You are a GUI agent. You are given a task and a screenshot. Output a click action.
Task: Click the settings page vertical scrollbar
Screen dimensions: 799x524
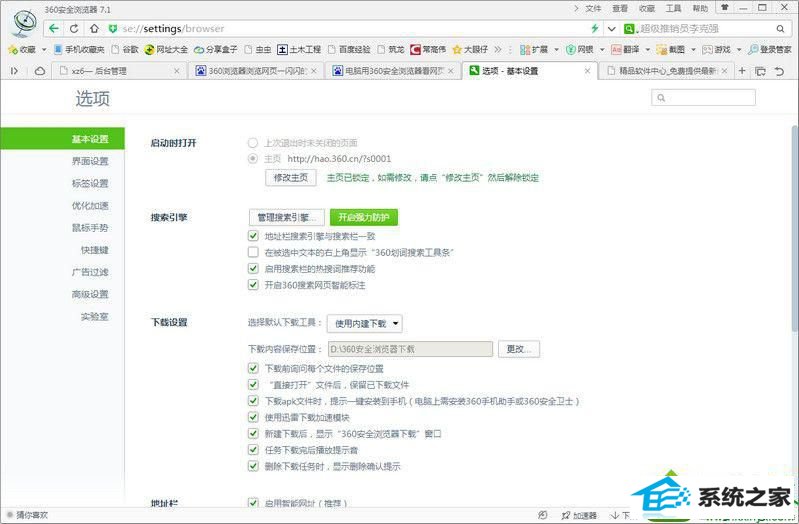click(795, 229)
